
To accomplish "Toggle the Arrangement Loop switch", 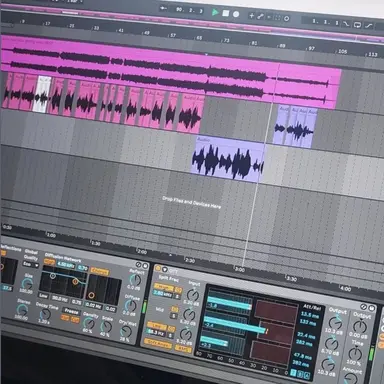I will tap(357, 25).
